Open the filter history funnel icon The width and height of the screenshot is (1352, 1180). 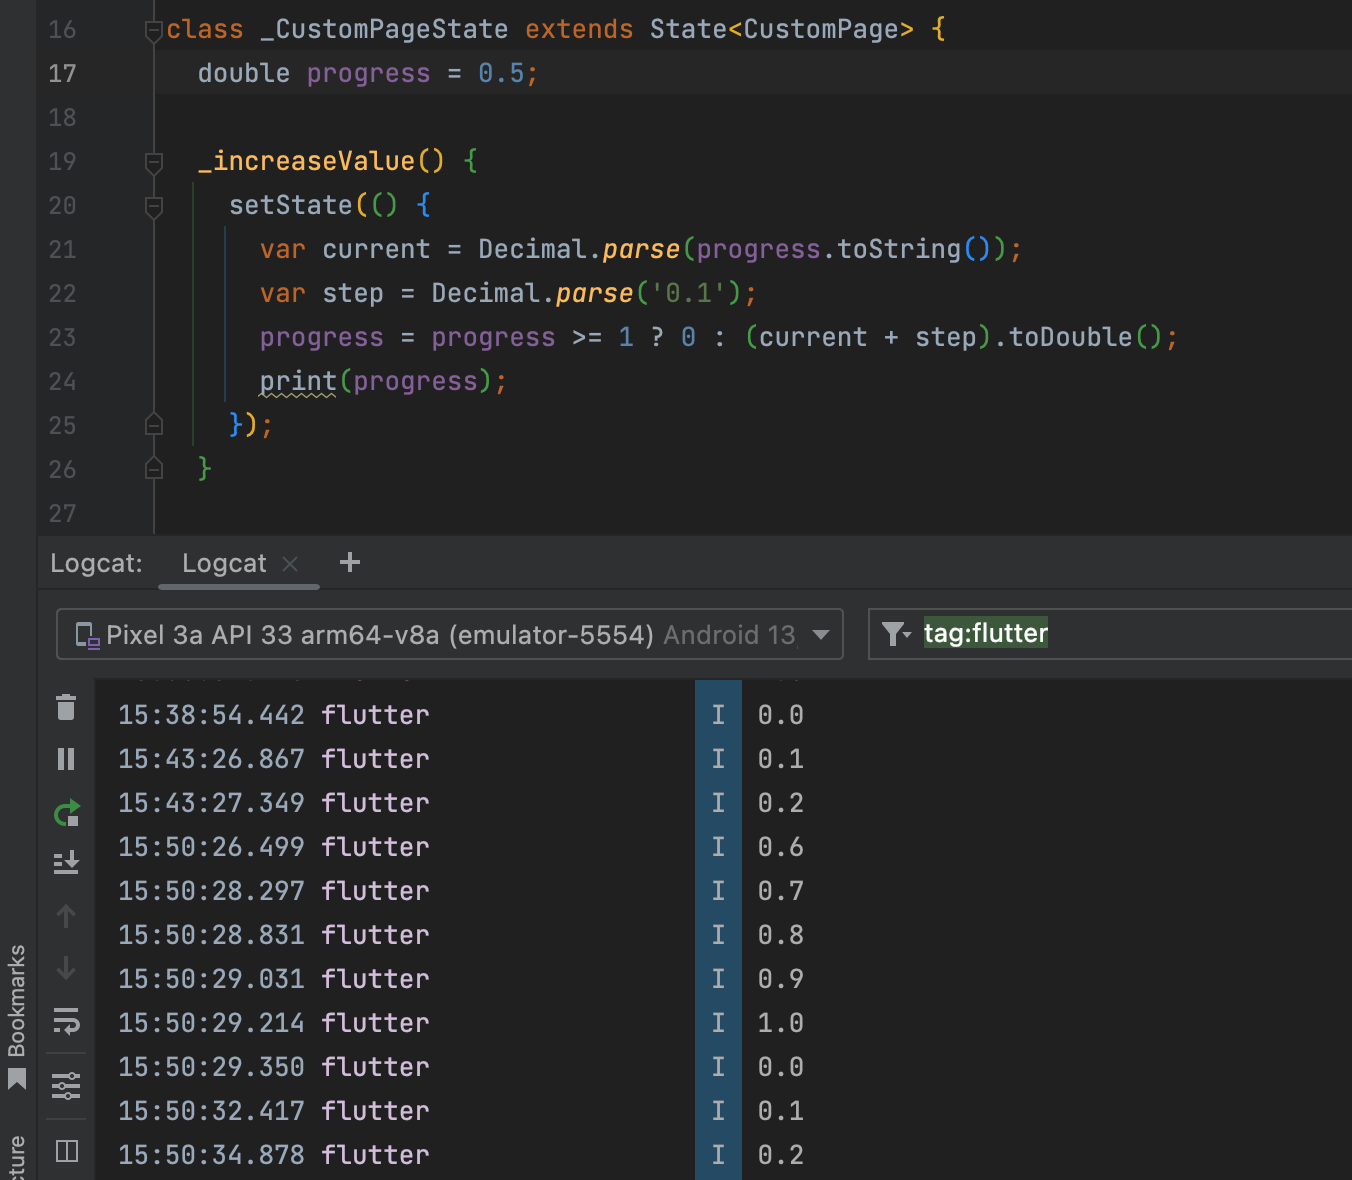[896, 634]
